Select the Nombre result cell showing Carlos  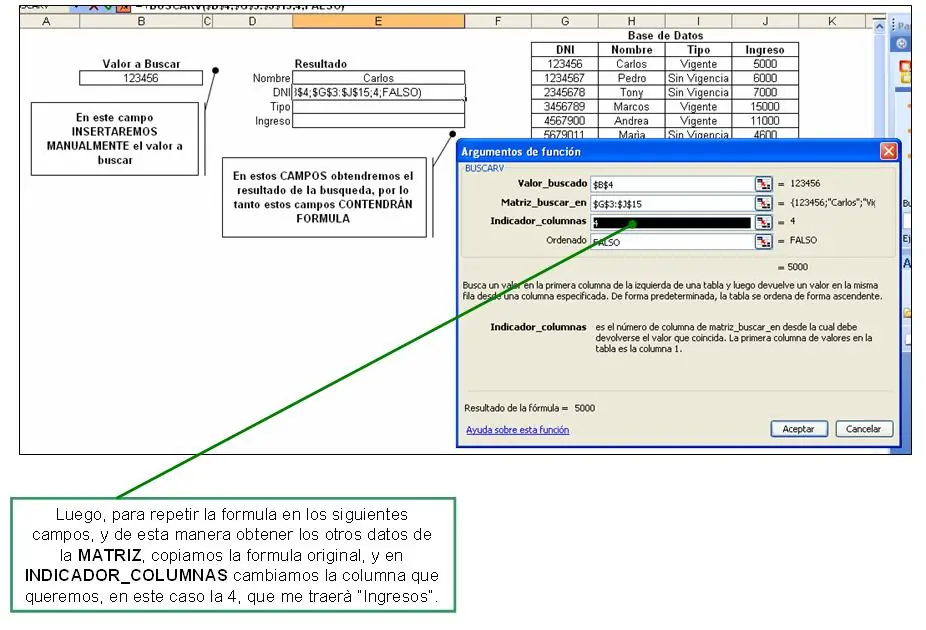(378, 78)
